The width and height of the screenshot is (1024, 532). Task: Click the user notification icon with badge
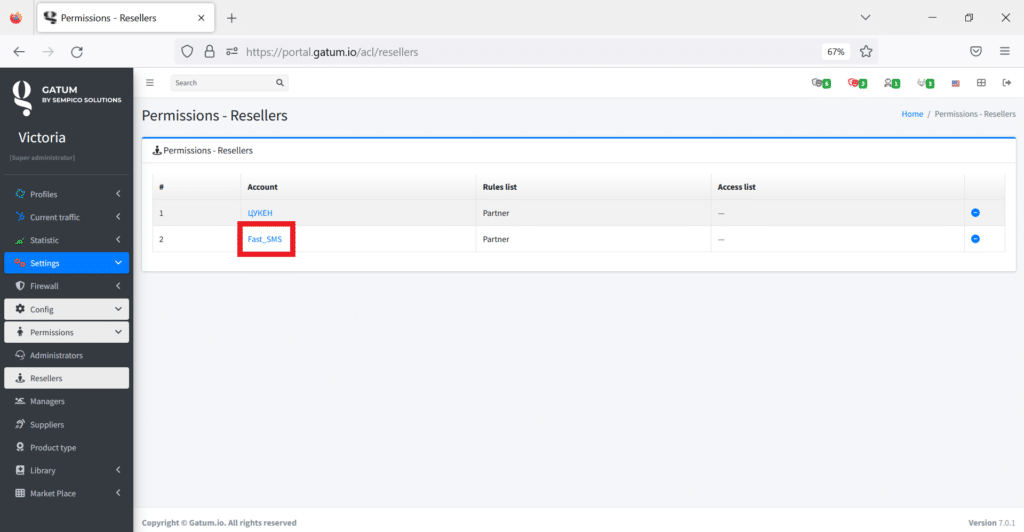coord(891,83)
